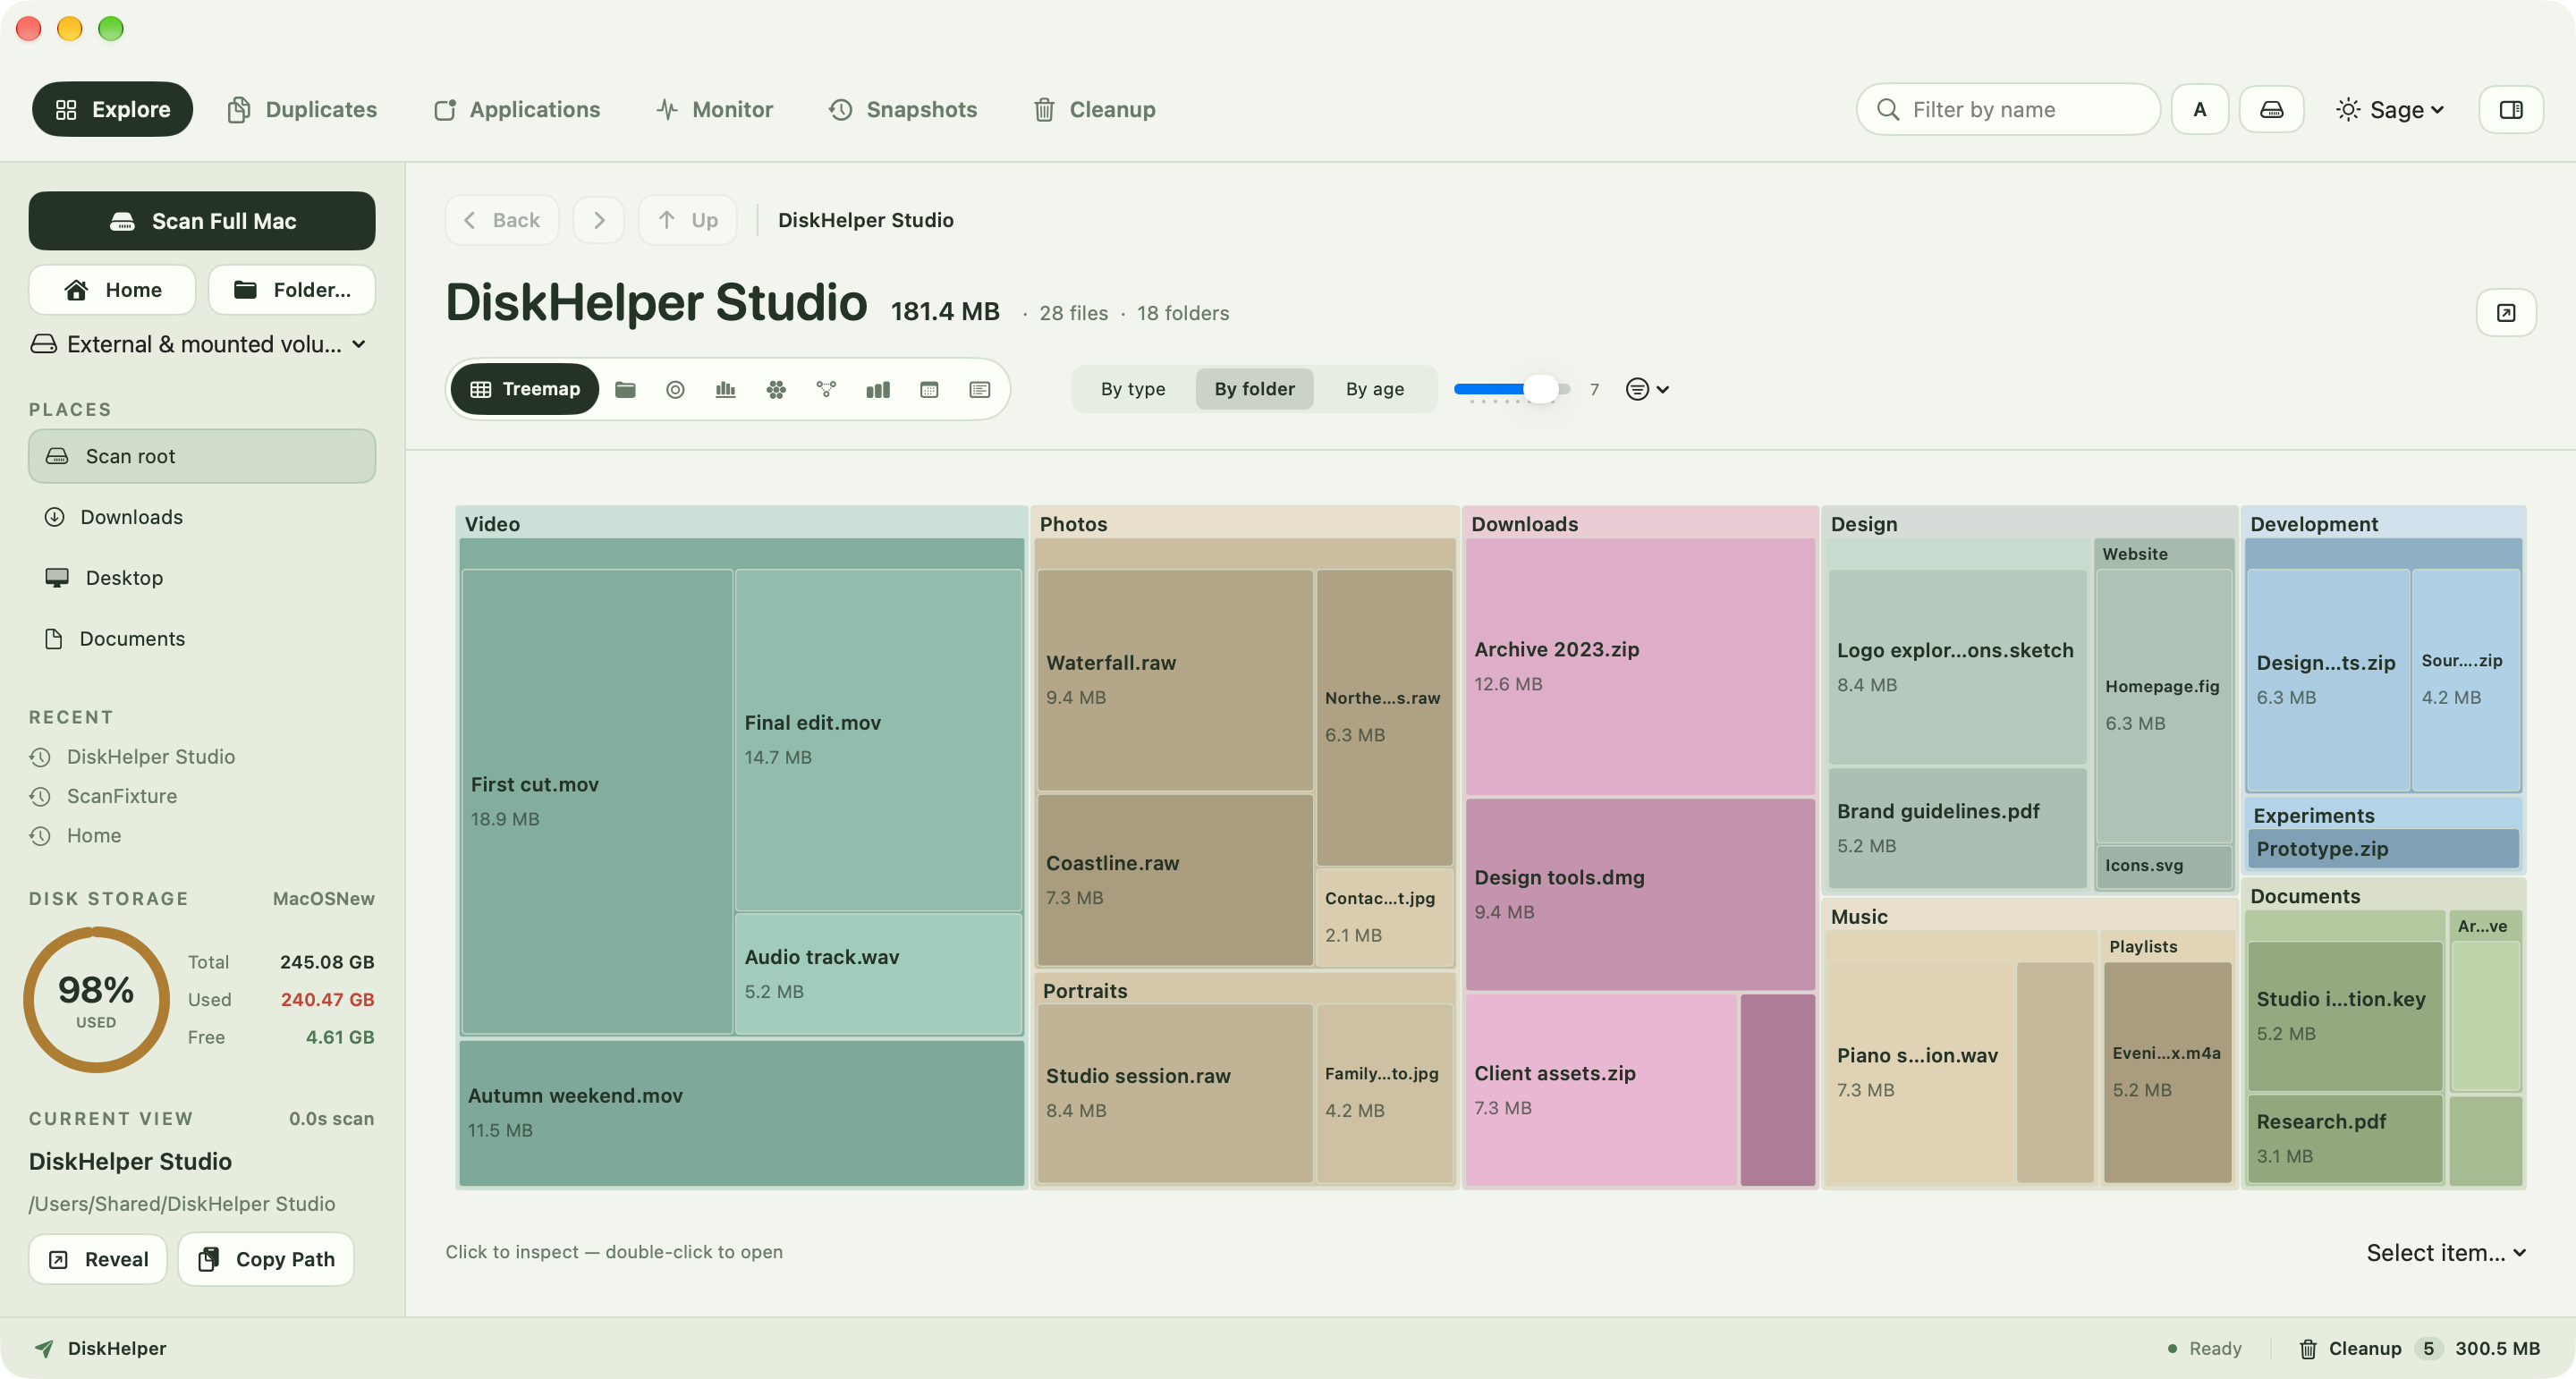
Task: Open the Cleanup tab
Action: tap(1094, 109)
